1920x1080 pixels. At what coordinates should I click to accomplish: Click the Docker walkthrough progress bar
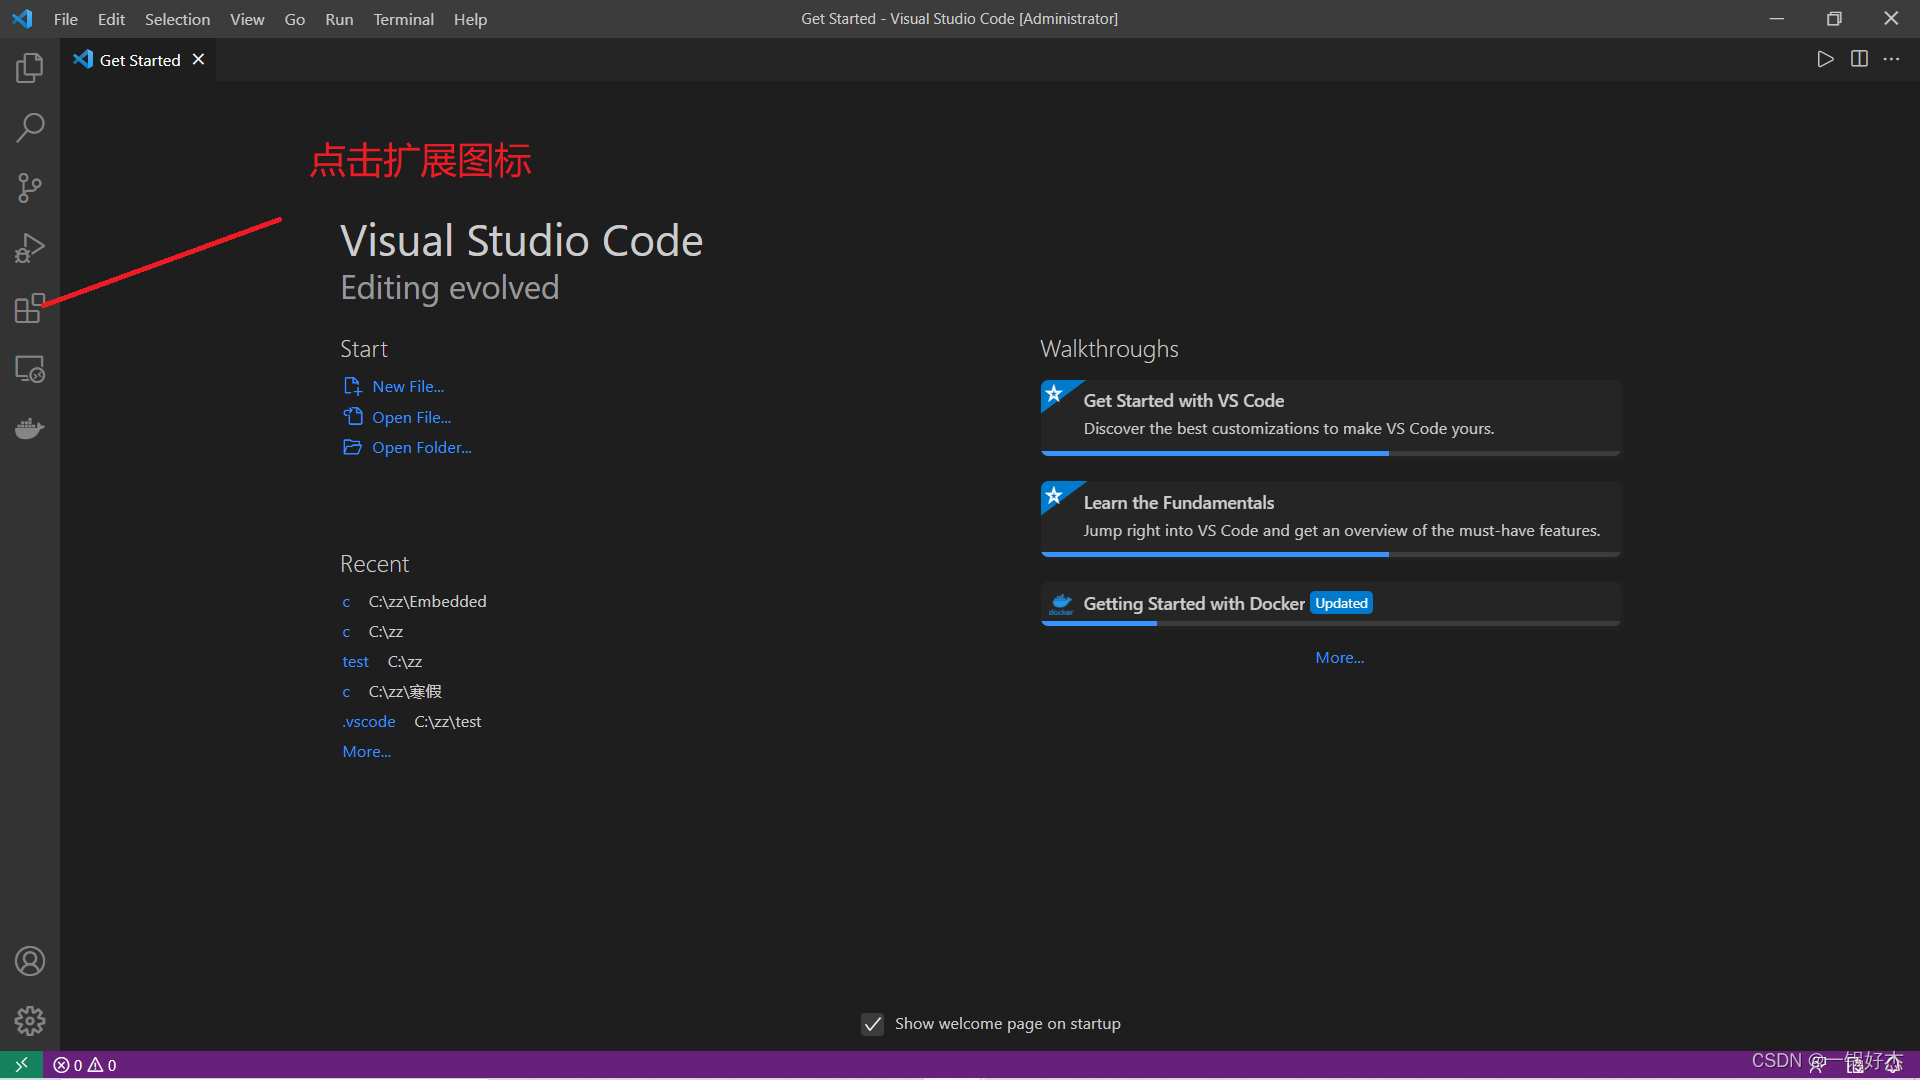[1330, 623]
